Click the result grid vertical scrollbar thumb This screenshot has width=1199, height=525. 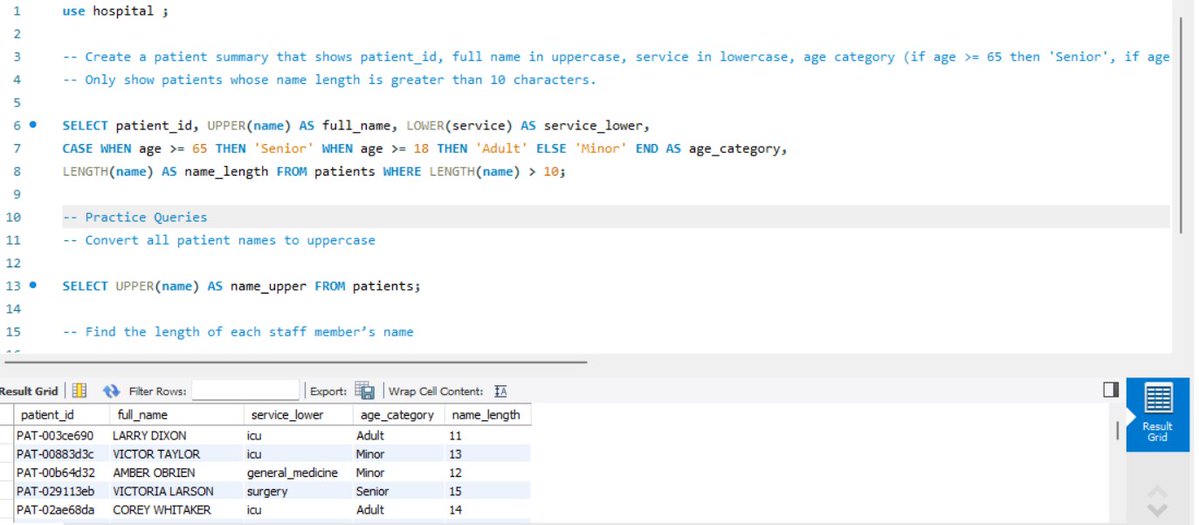[1118, 429]
